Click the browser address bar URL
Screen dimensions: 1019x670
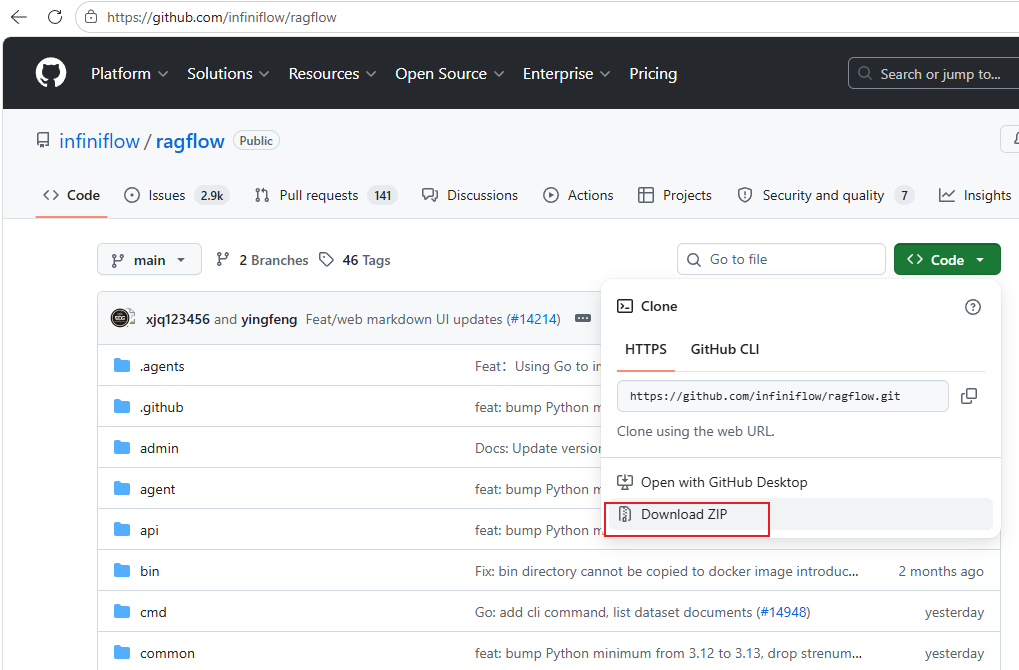(x=222, y=17)
